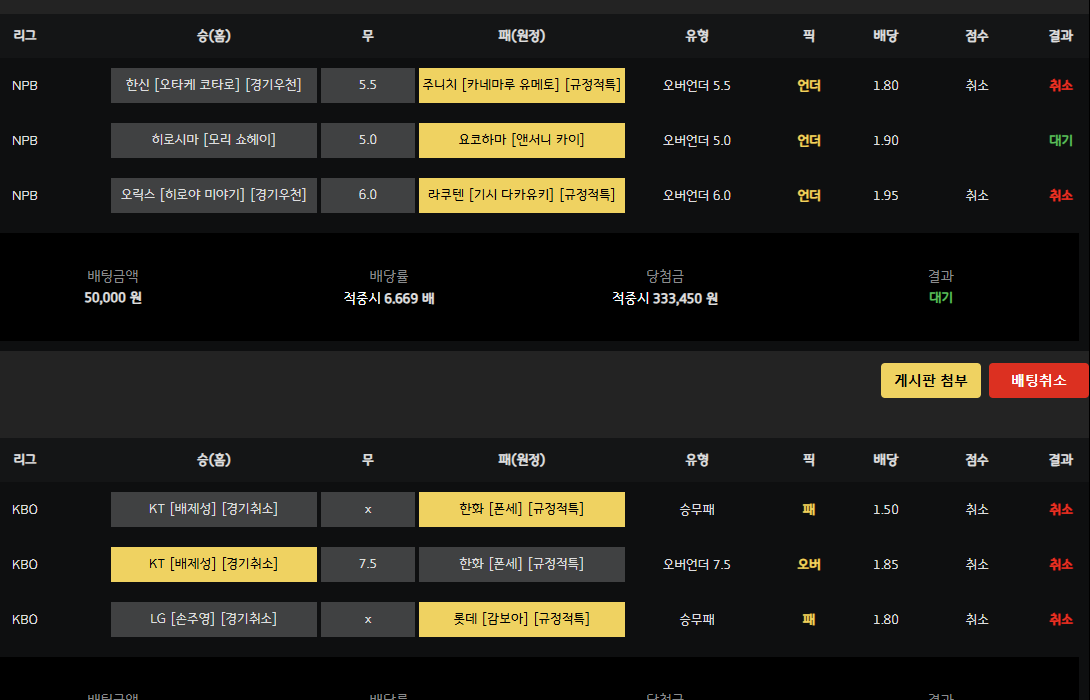Click the 주니치 [카네마루 유메토] away cell
The height and width of the screenshot is (700, 1090).
pos(521,85)
